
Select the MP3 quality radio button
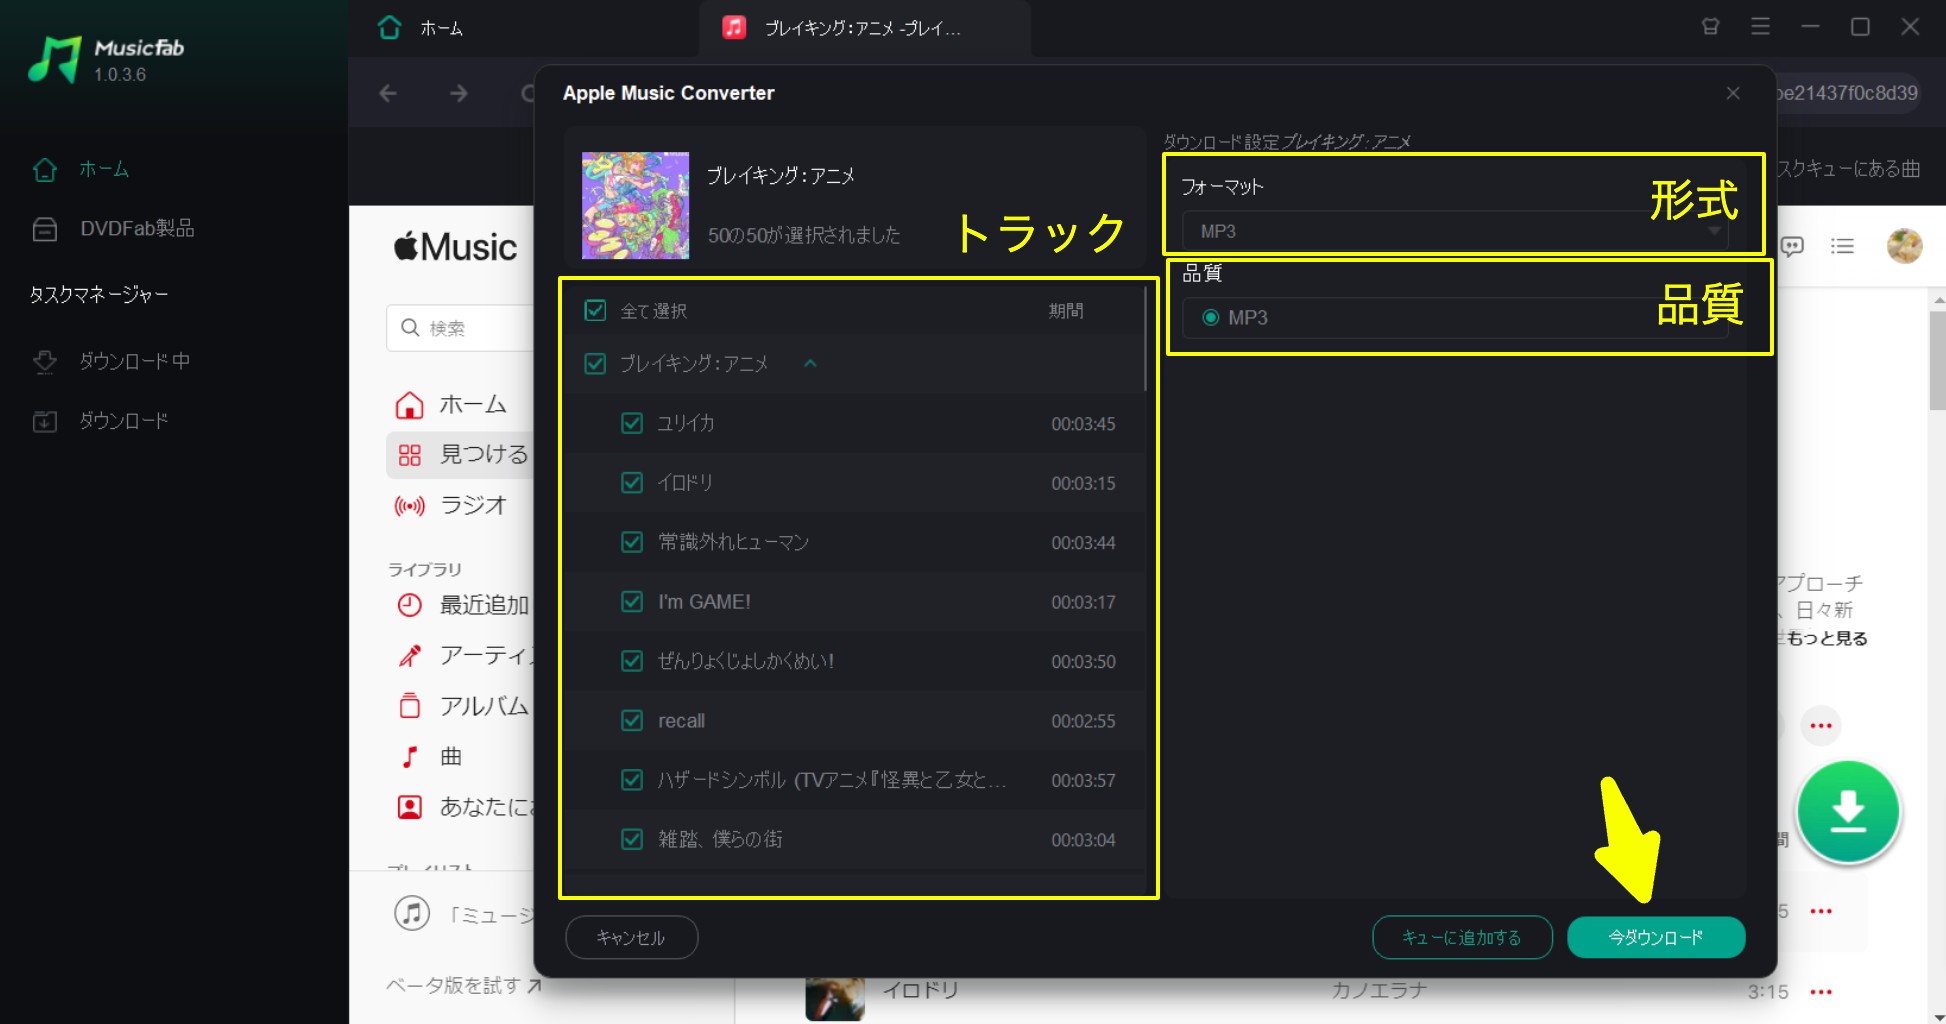pos(1211,317)
